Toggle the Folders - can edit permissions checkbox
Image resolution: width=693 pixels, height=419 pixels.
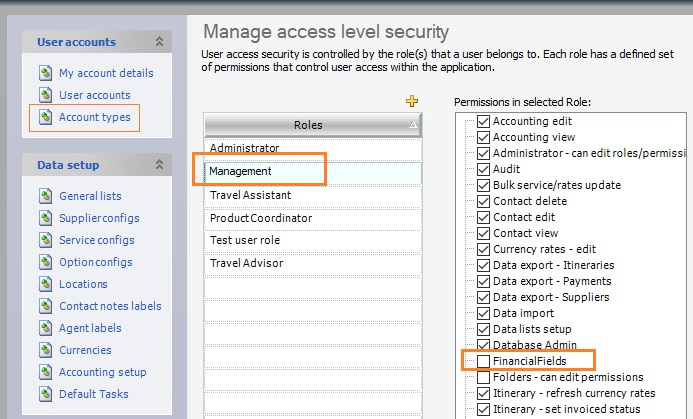coord(484,377)
